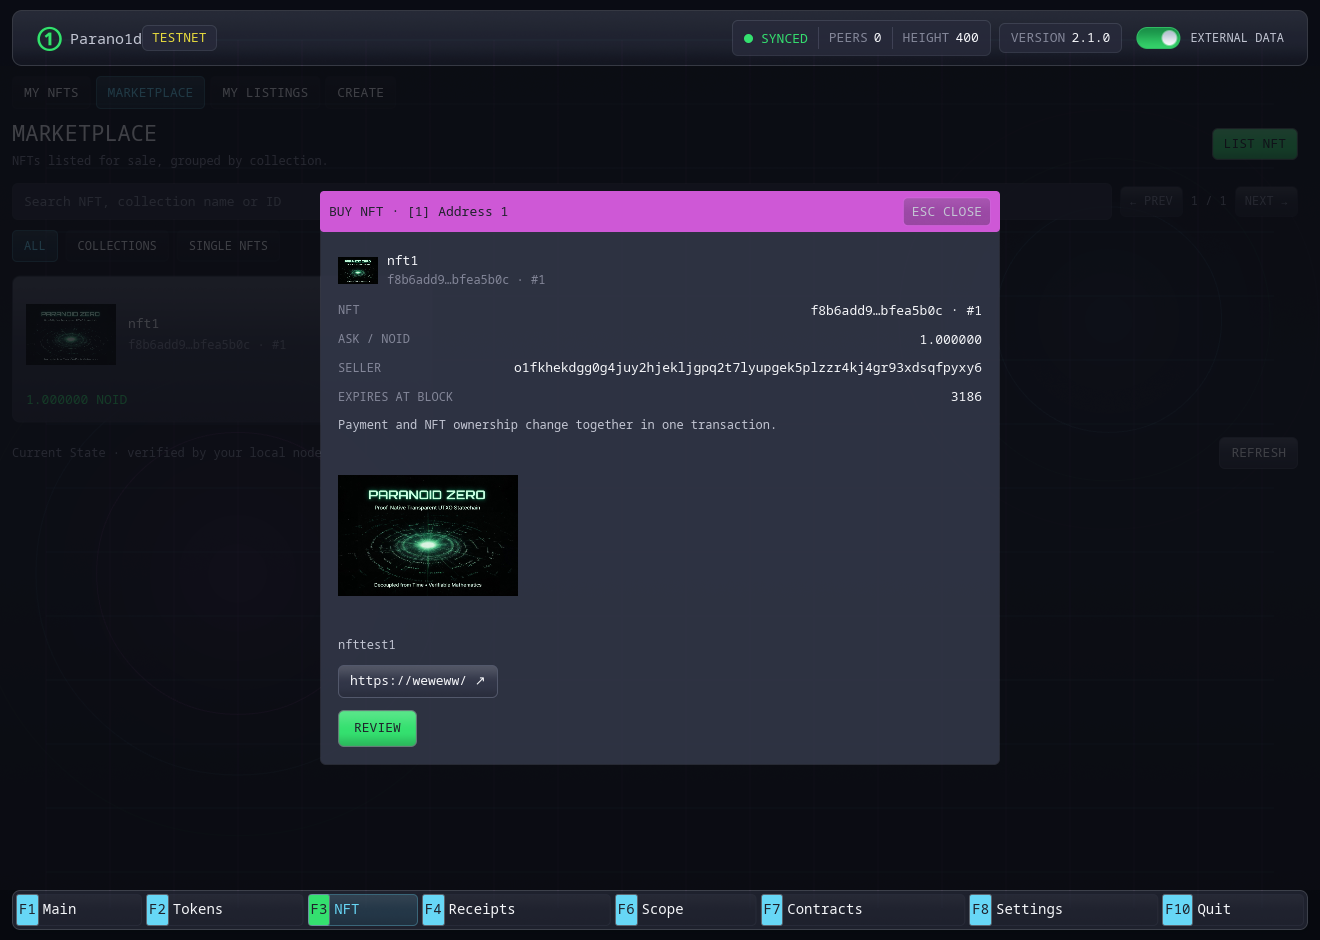Click the large Paranoid Zero NFT image

(428, 535)
